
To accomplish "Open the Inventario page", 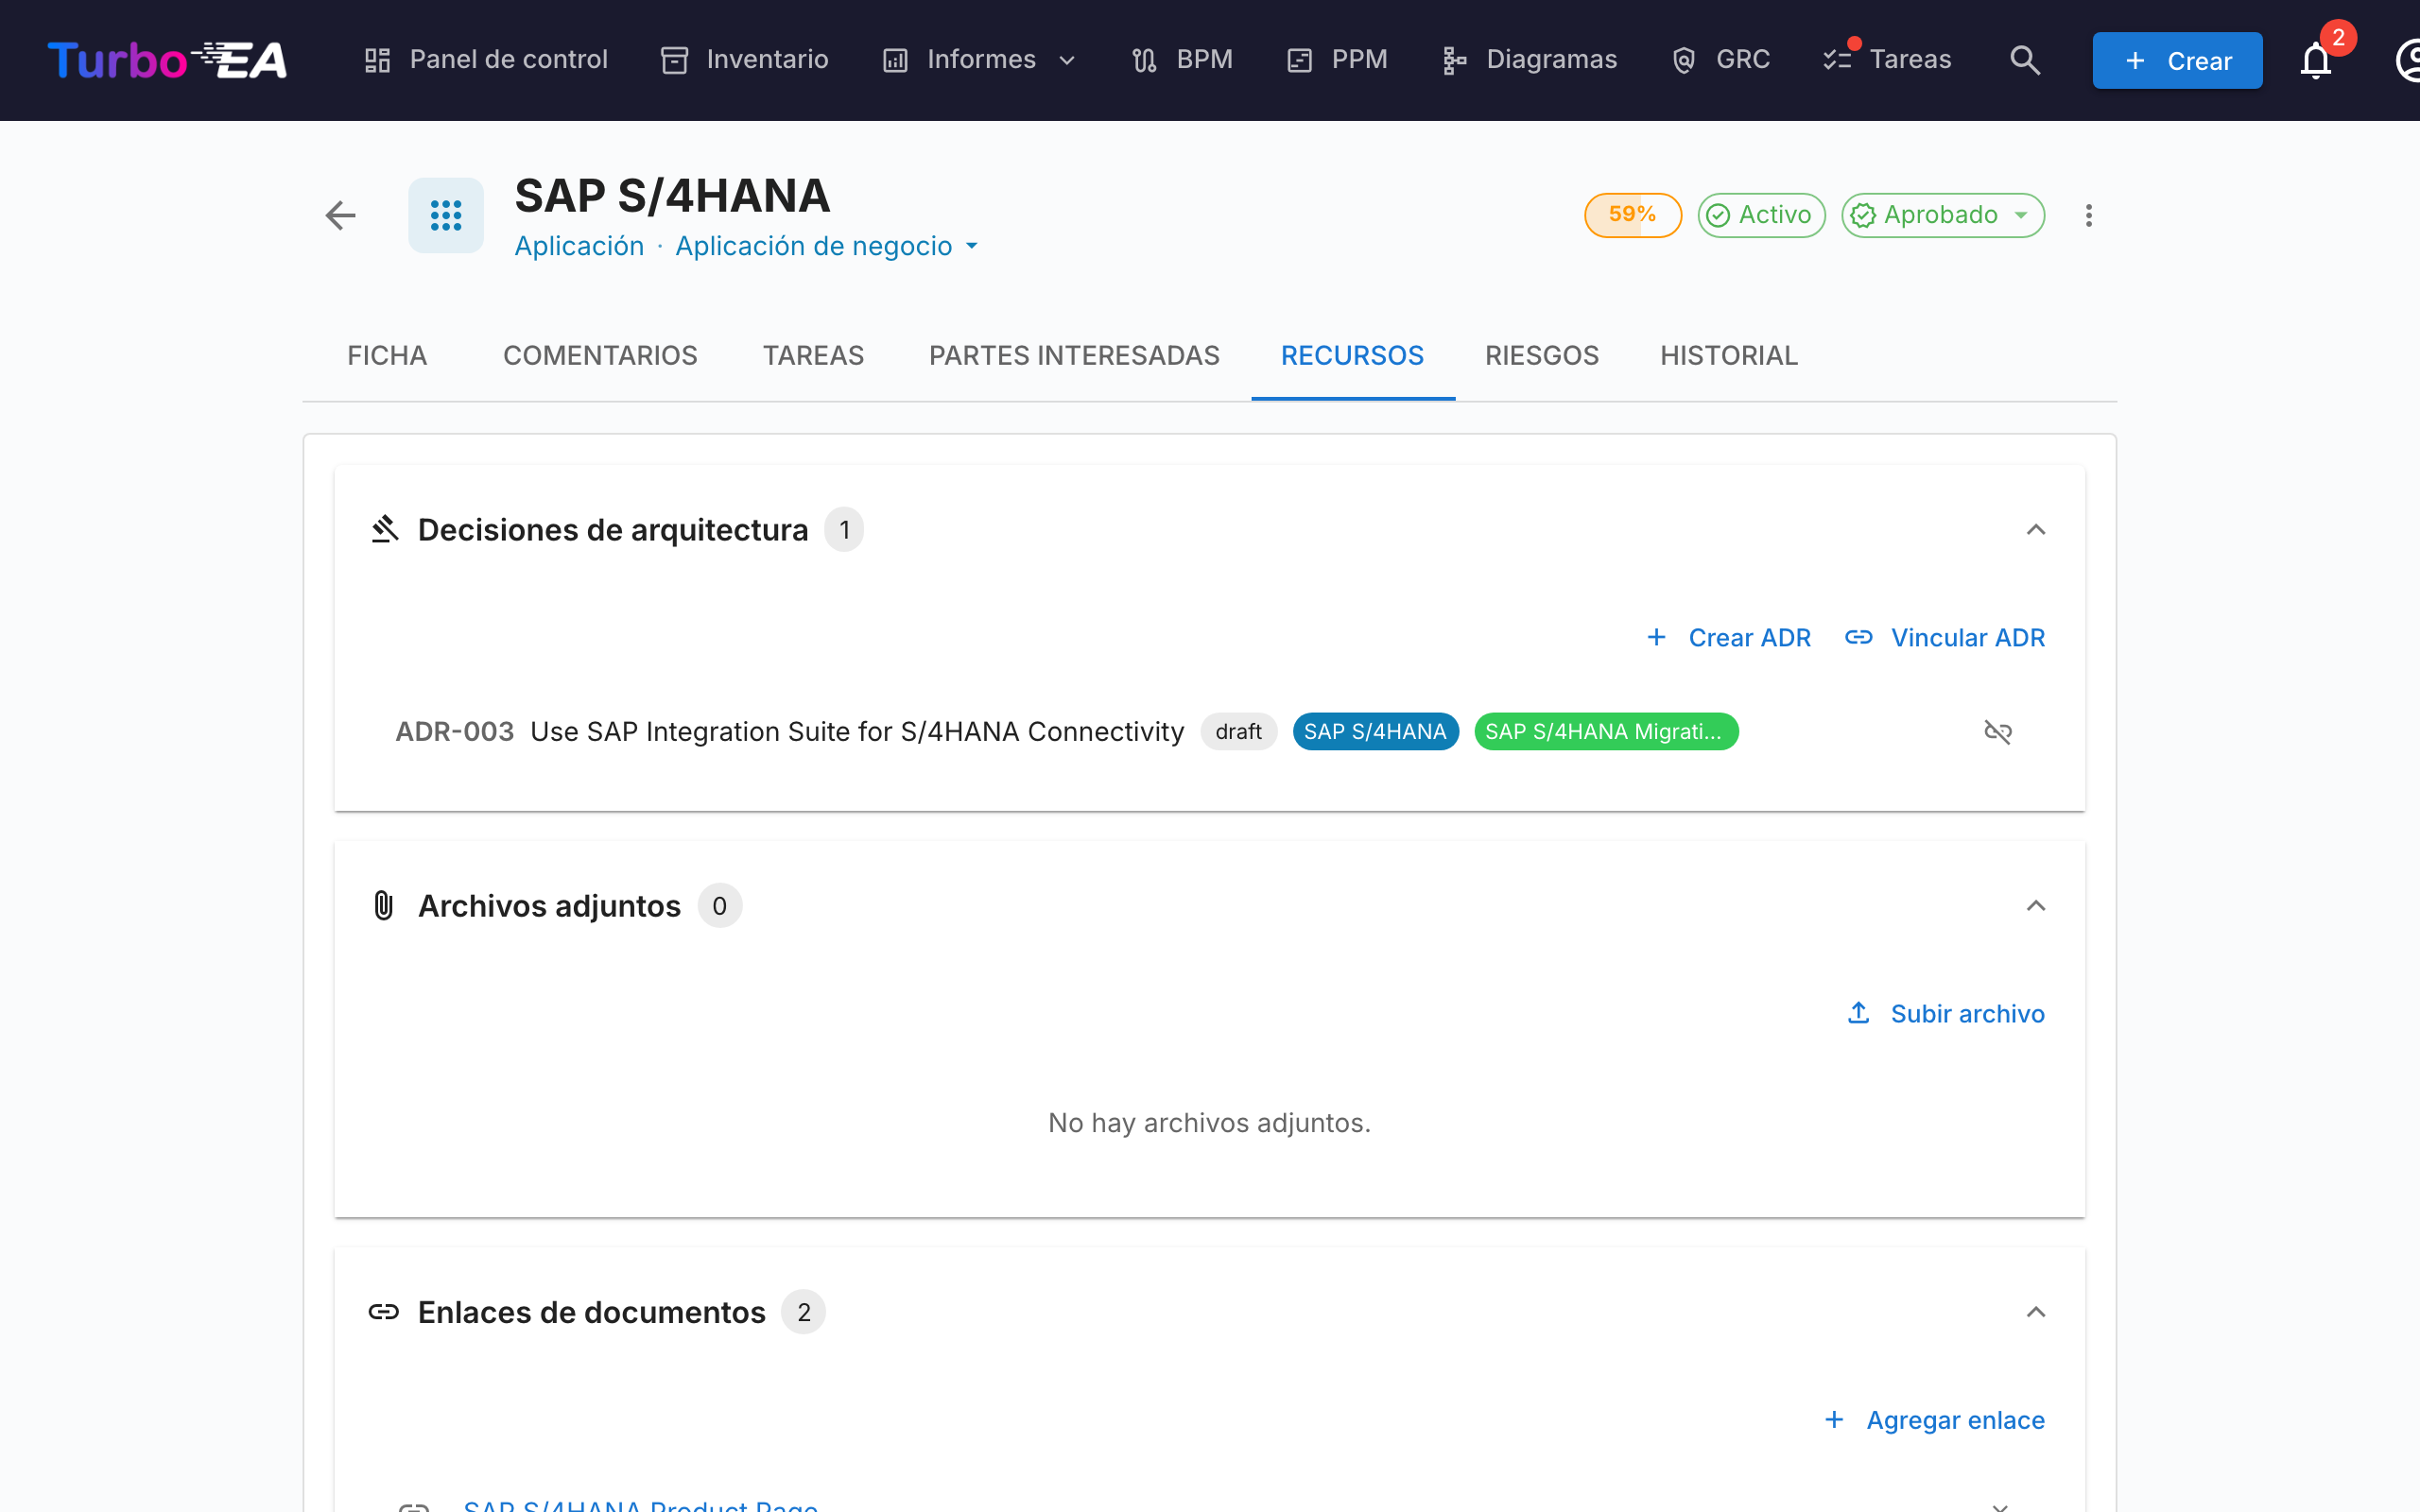I will pos(745,60).
